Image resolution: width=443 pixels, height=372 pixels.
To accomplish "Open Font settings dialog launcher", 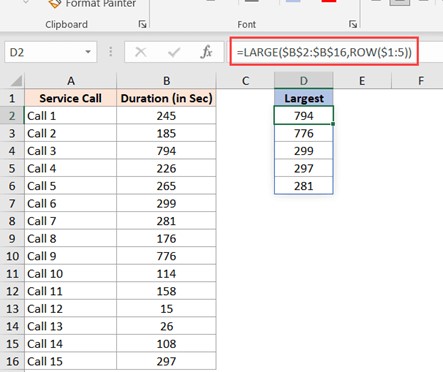I will pyautogui.click(x=353, y=24).
